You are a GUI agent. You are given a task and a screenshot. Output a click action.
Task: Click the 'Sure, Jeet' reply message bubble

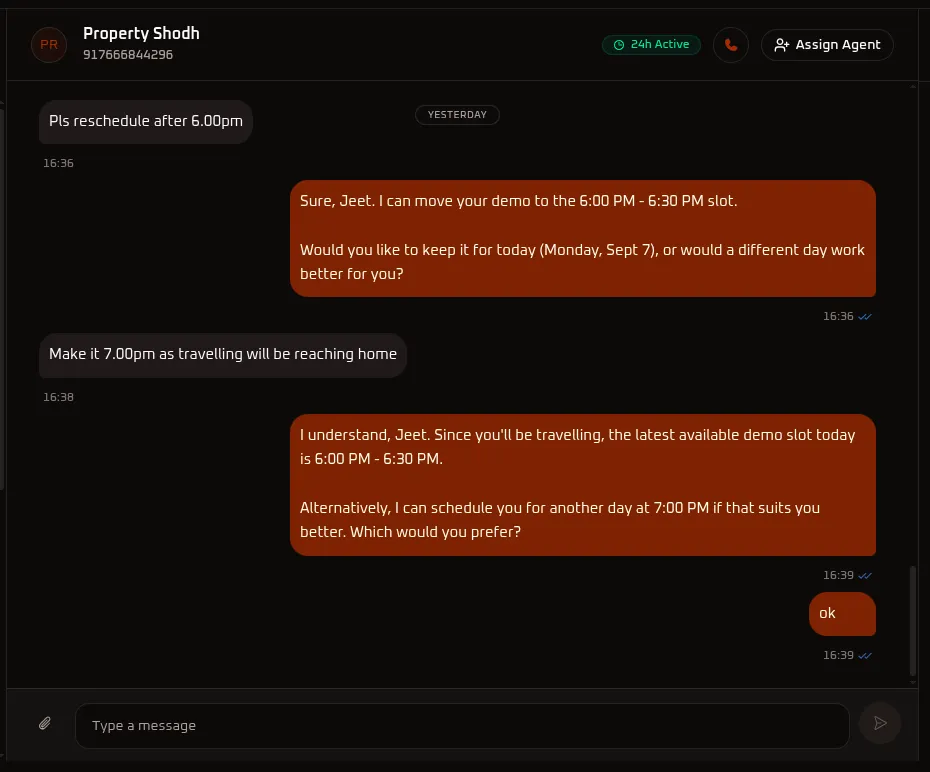583,238
